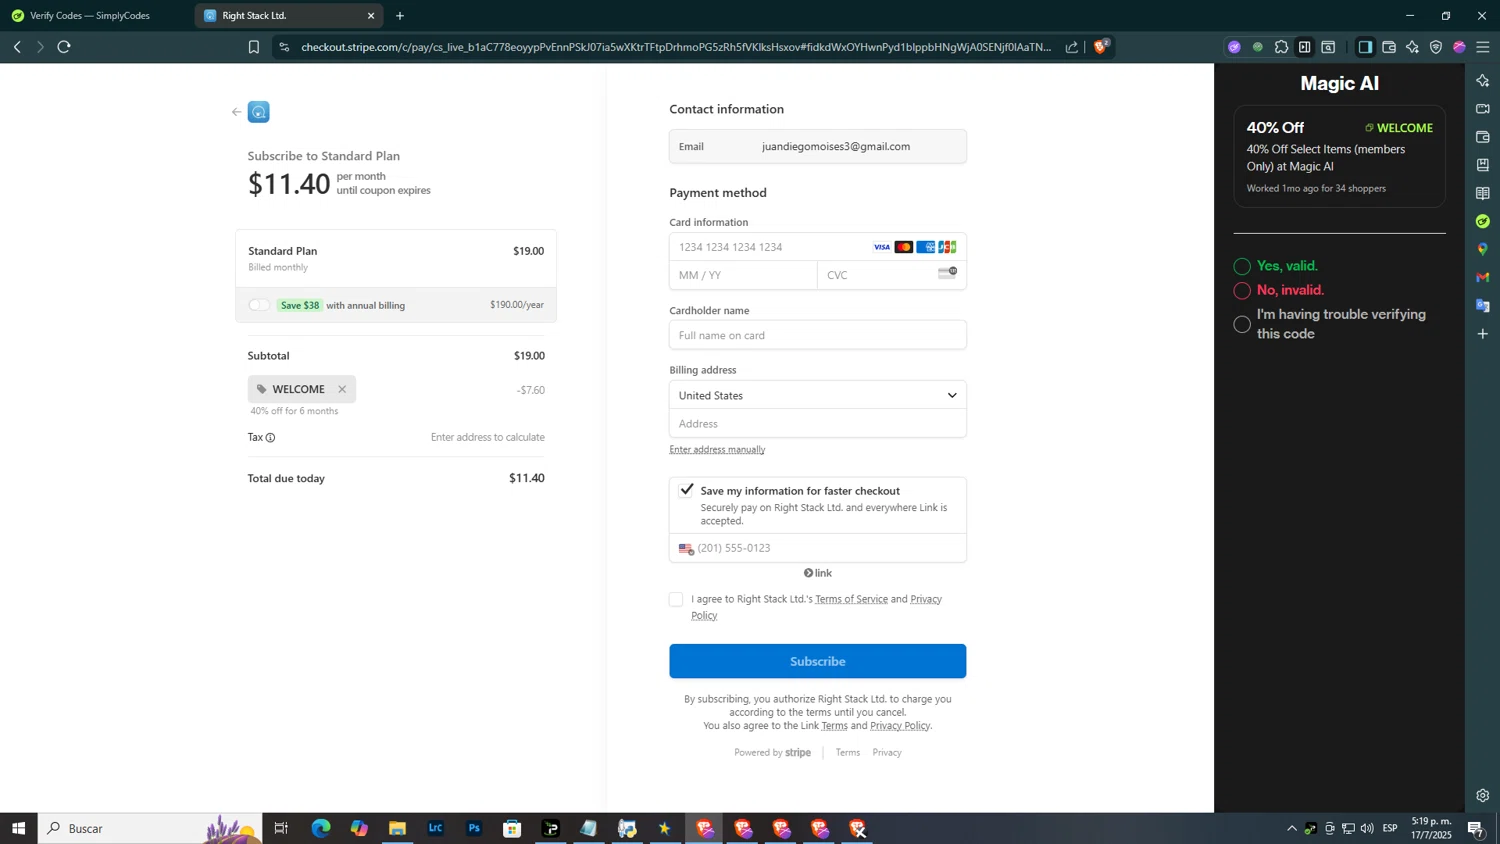Focus the Full name on card field

tap(817, 335)
